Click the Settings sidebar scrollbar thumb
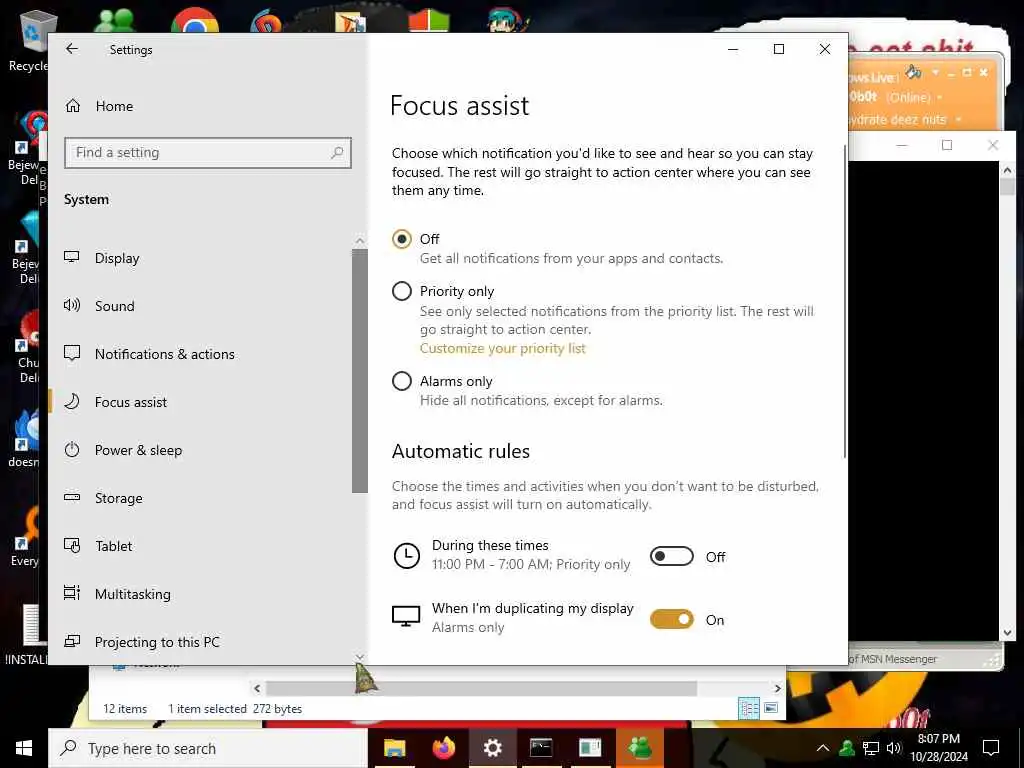Viewport: 1024px width, 768px height. [x=359, y=370]
